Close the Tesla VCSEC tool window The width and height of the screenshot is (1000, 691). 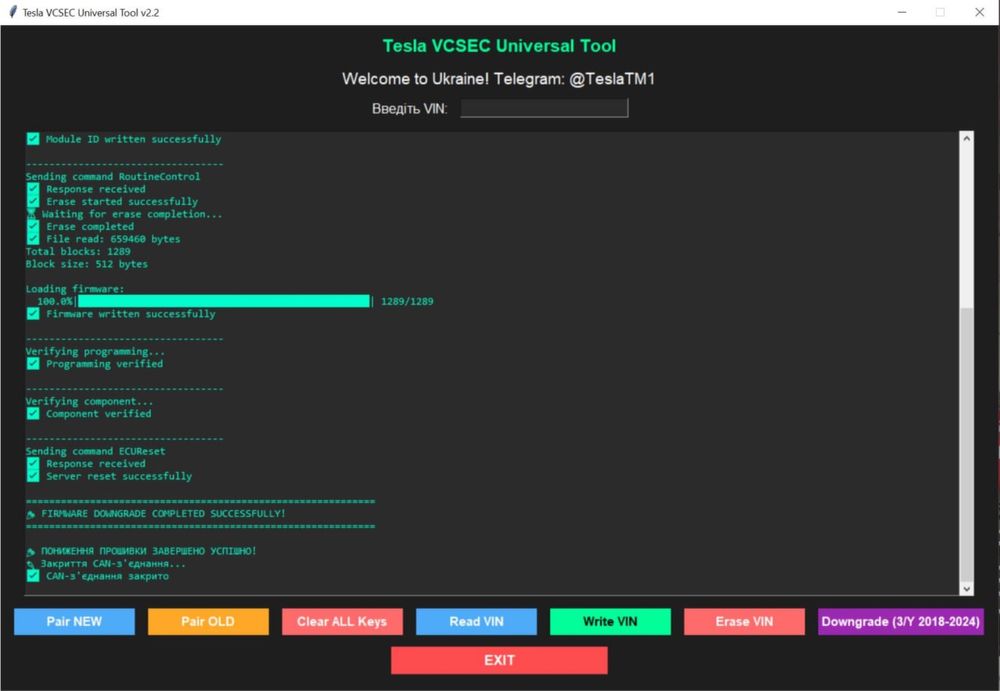pyautogui.click(x=980, y=12)
